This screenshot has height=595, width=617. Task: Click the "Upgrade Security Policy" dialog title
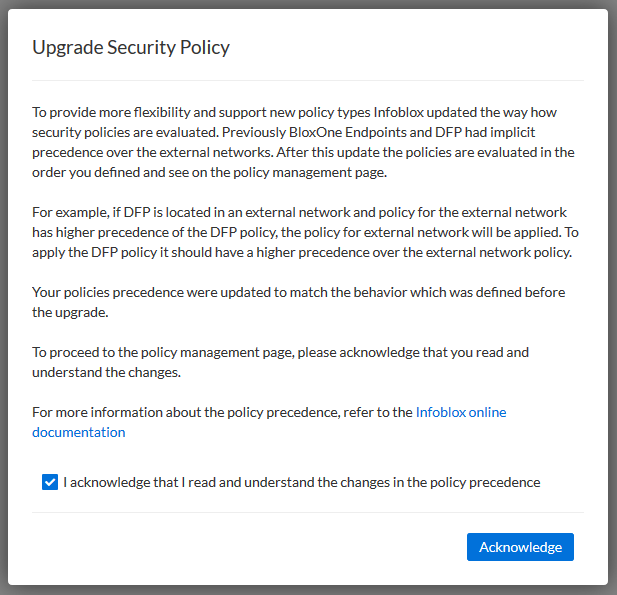[x=131, y=47]
